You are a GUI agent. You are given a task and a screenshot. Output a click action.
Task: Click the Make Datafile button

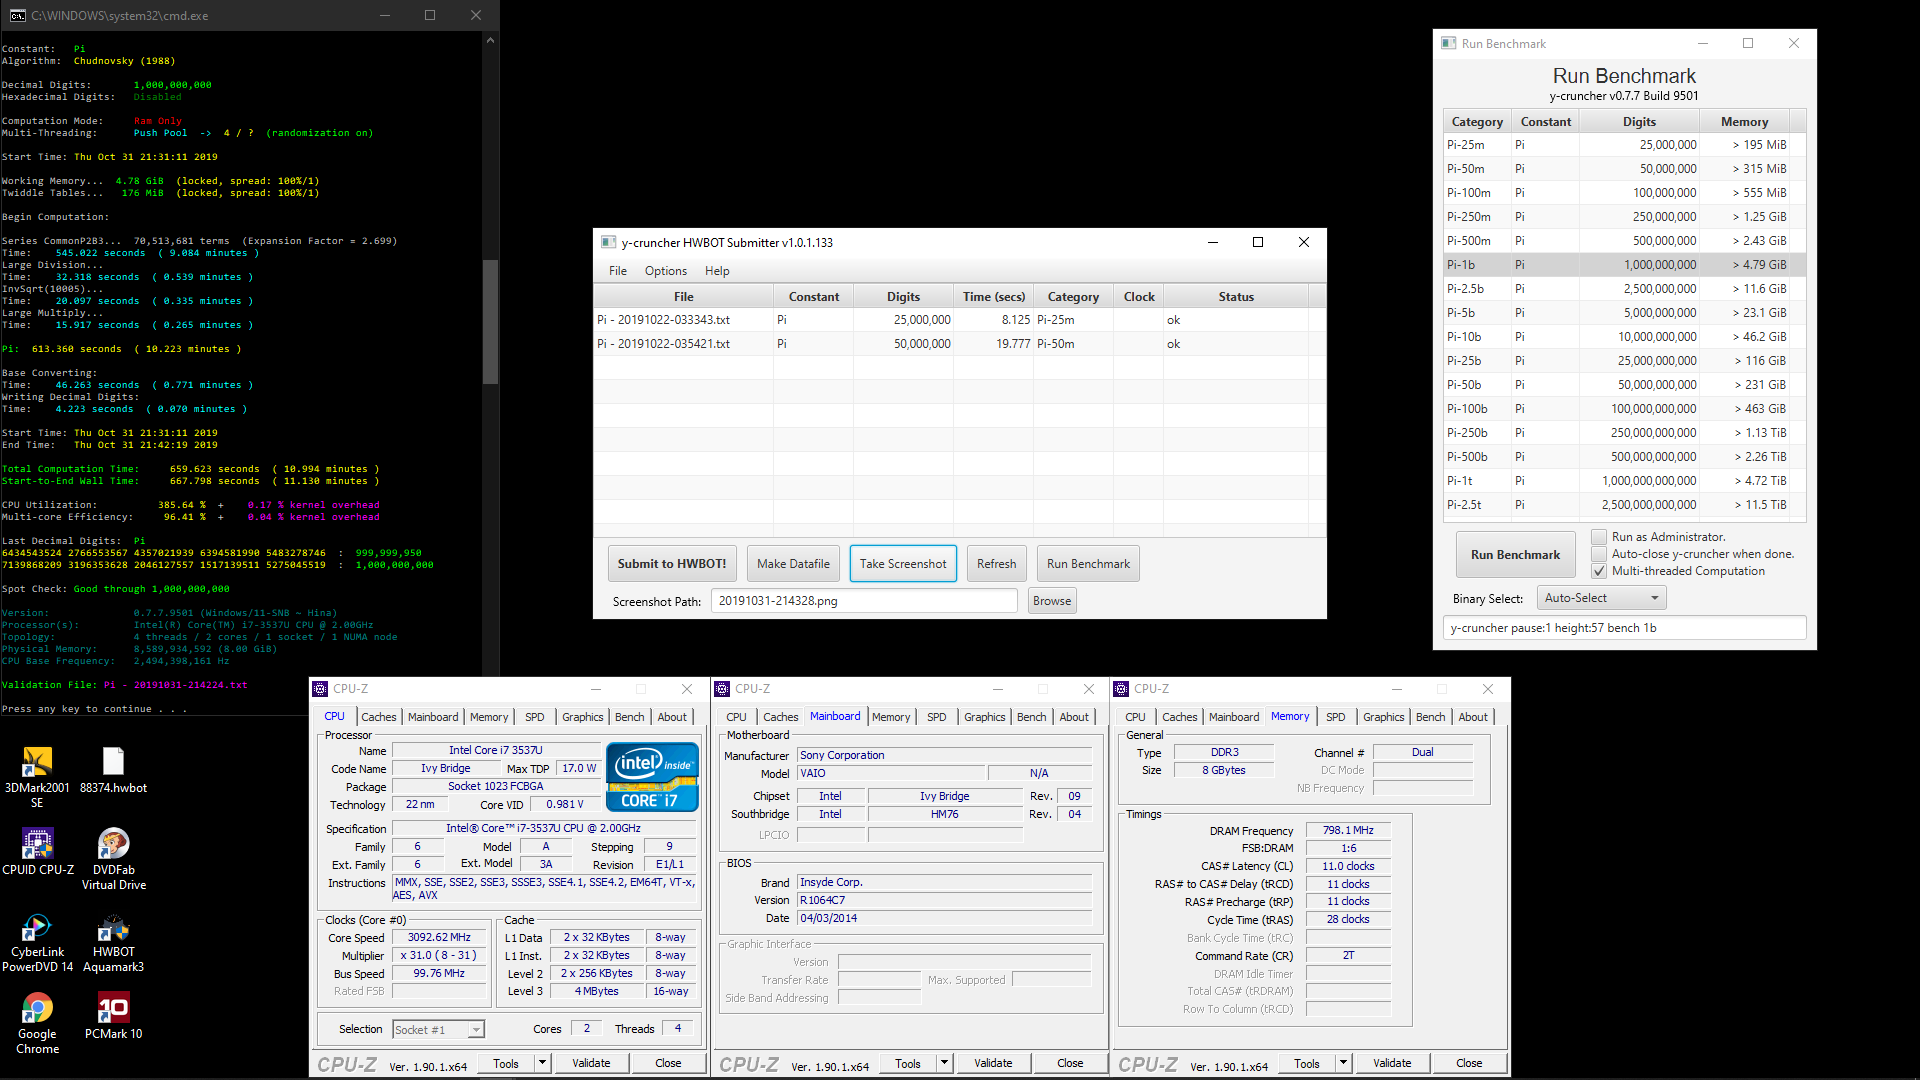tap(793, 564)
